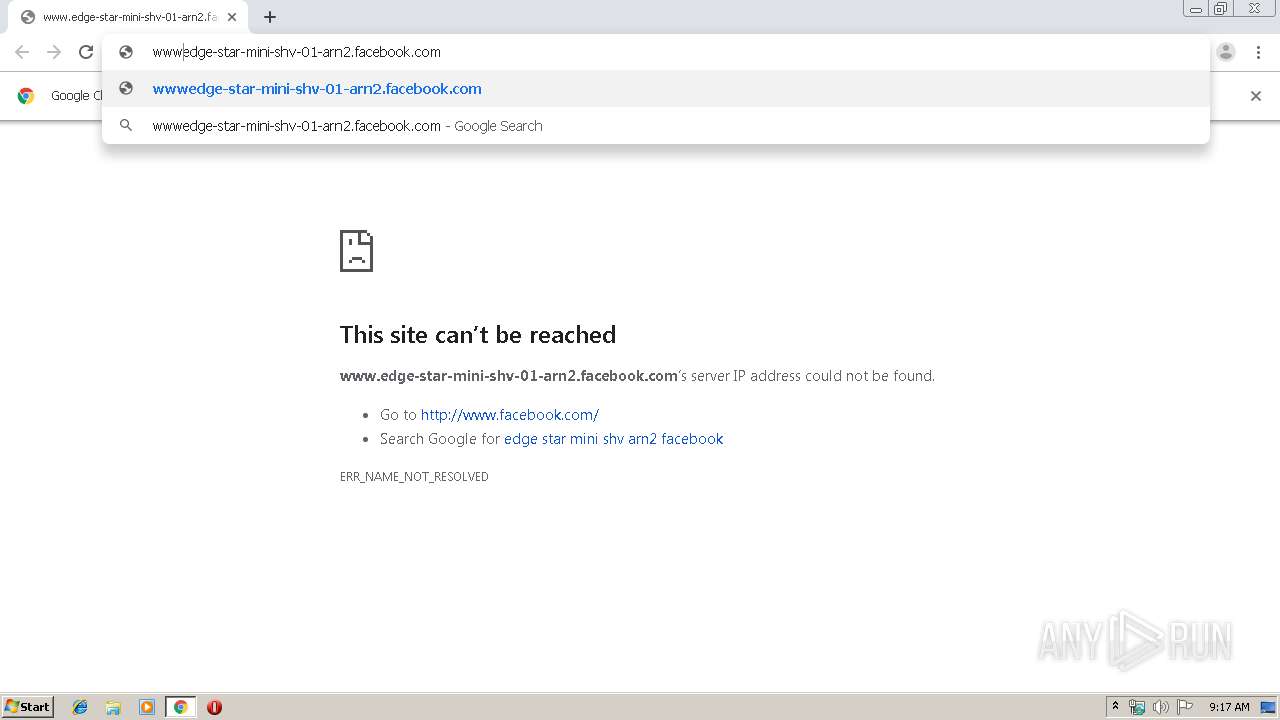Click the globe icon in address bar
1280x720 pixels.
click(x=126, y=52)
